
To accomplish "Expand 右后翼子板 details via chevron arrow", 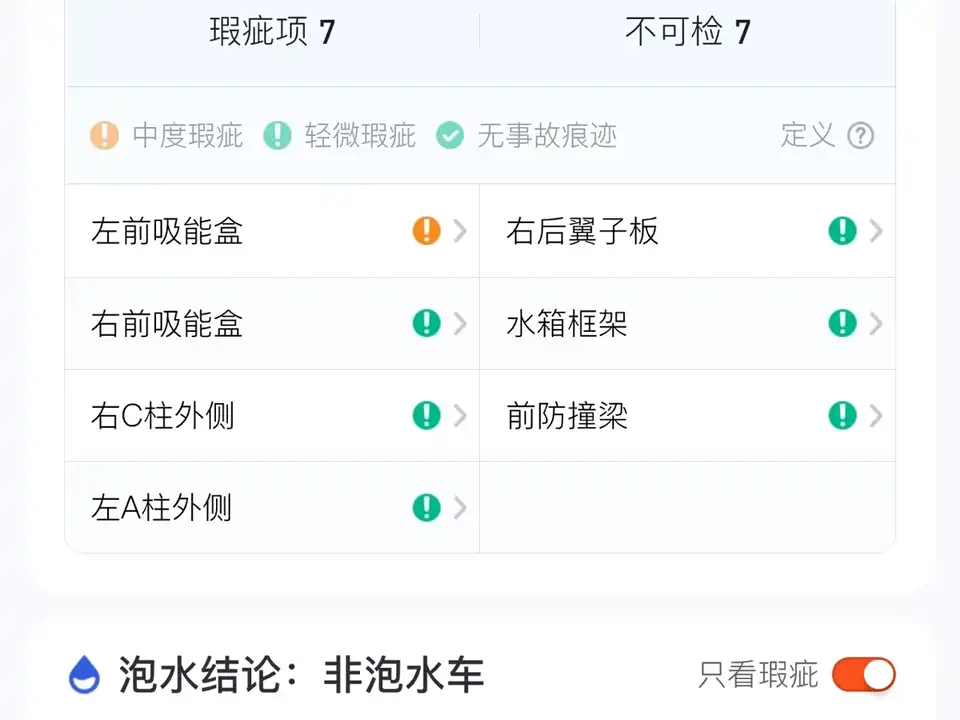I will tap(876, 232).
